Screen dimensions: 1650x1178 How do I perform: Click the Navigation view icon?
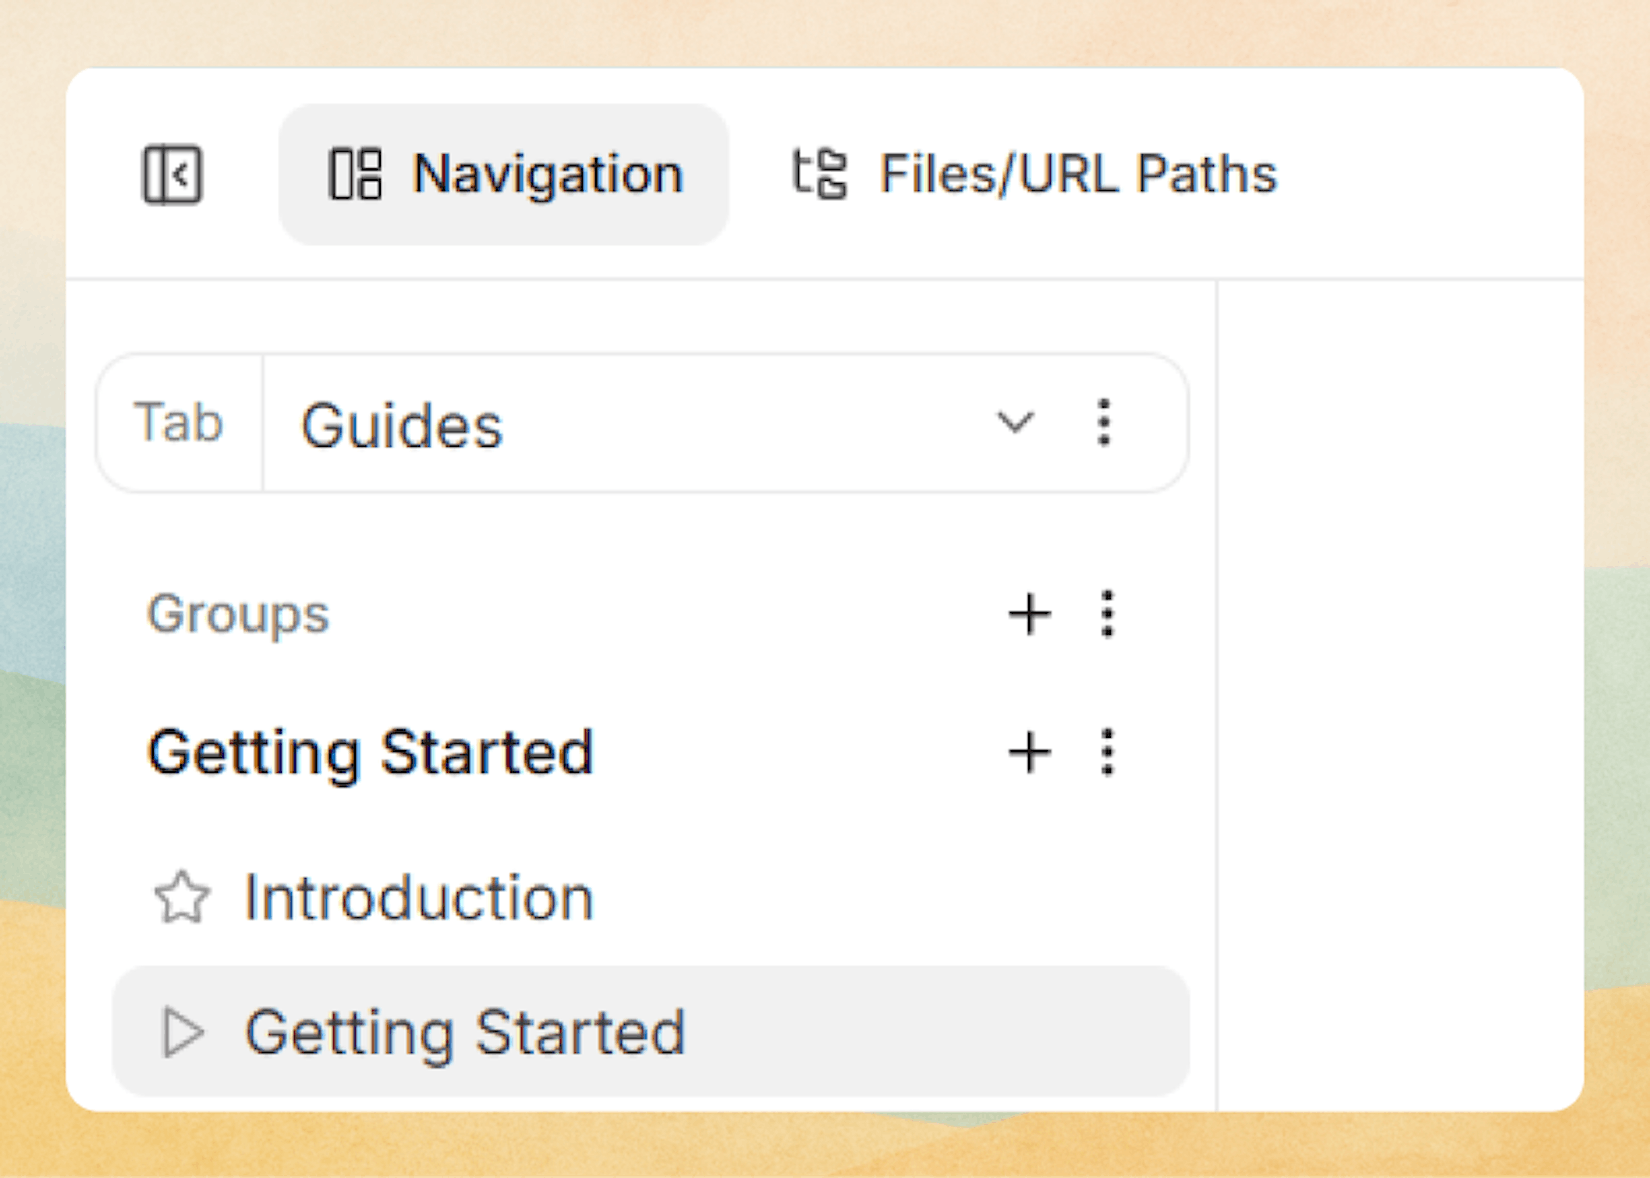point(355,173)
